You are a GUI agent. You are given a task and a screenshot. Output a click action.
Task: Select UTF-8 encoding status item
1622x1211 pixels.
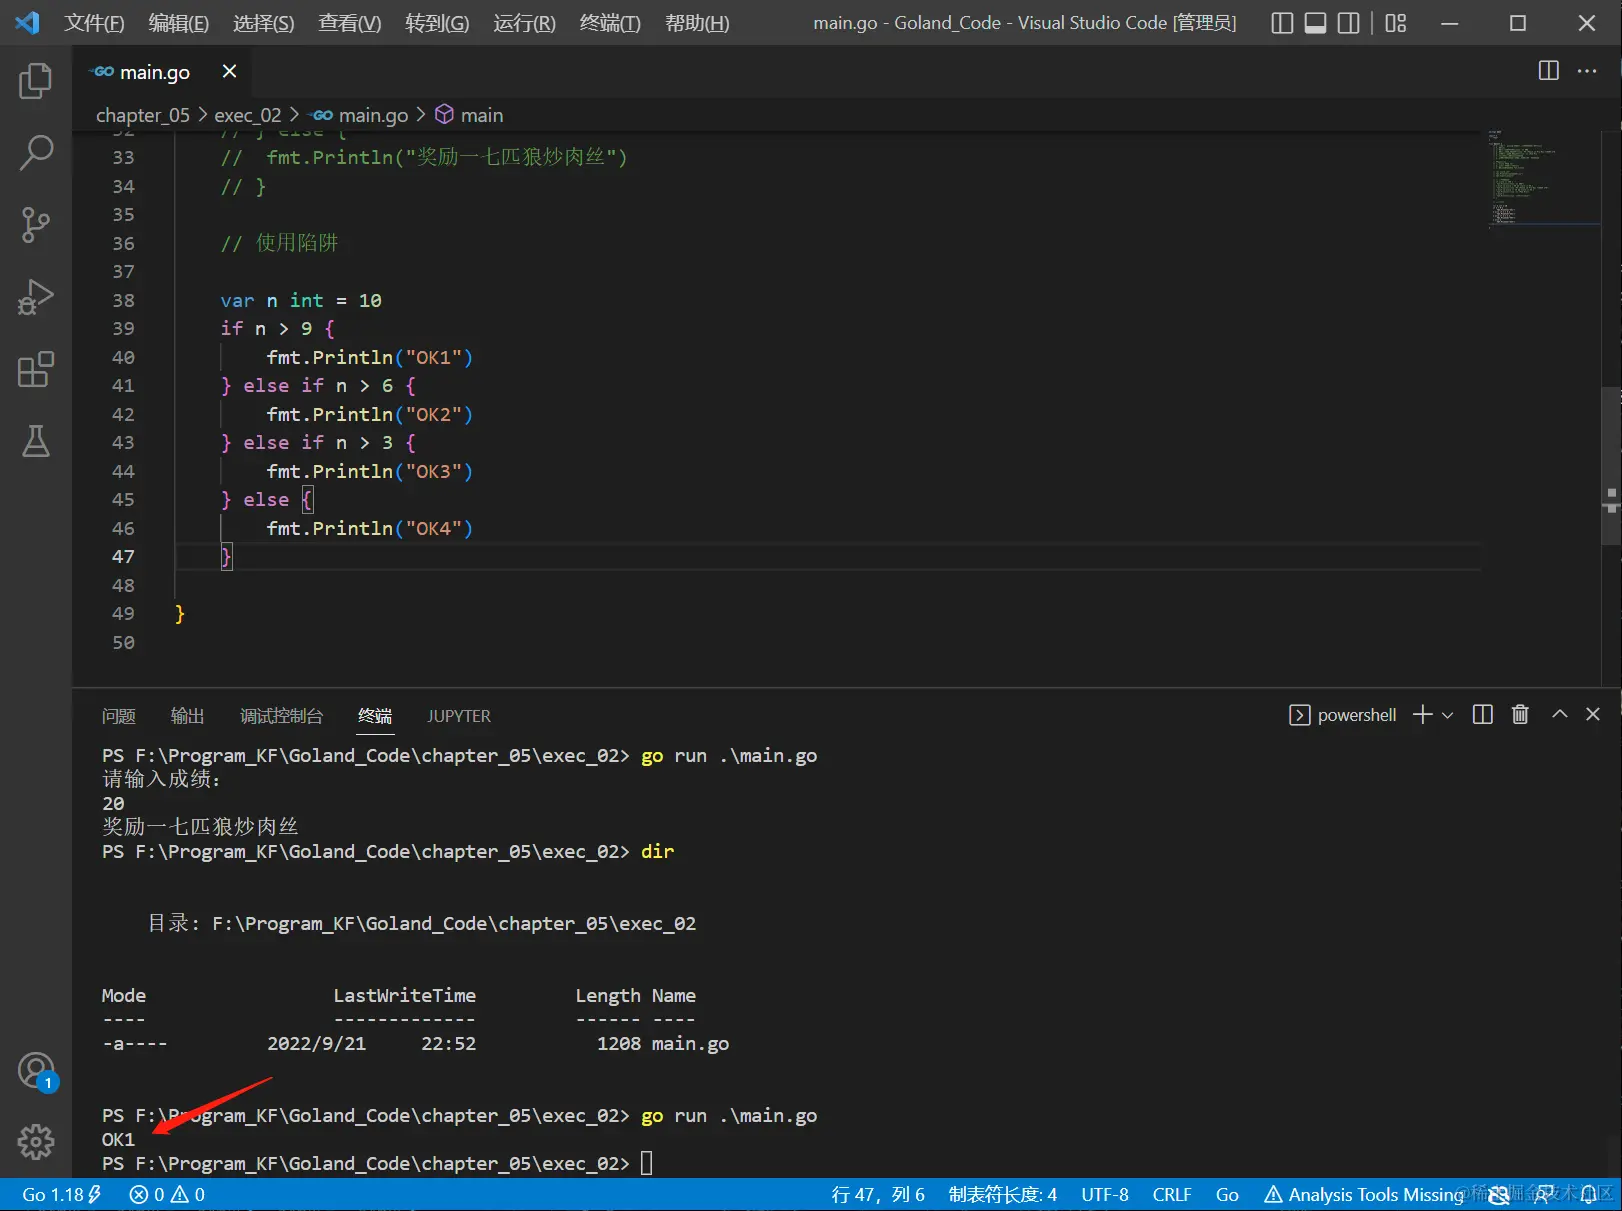[x=1105, y=1194]
